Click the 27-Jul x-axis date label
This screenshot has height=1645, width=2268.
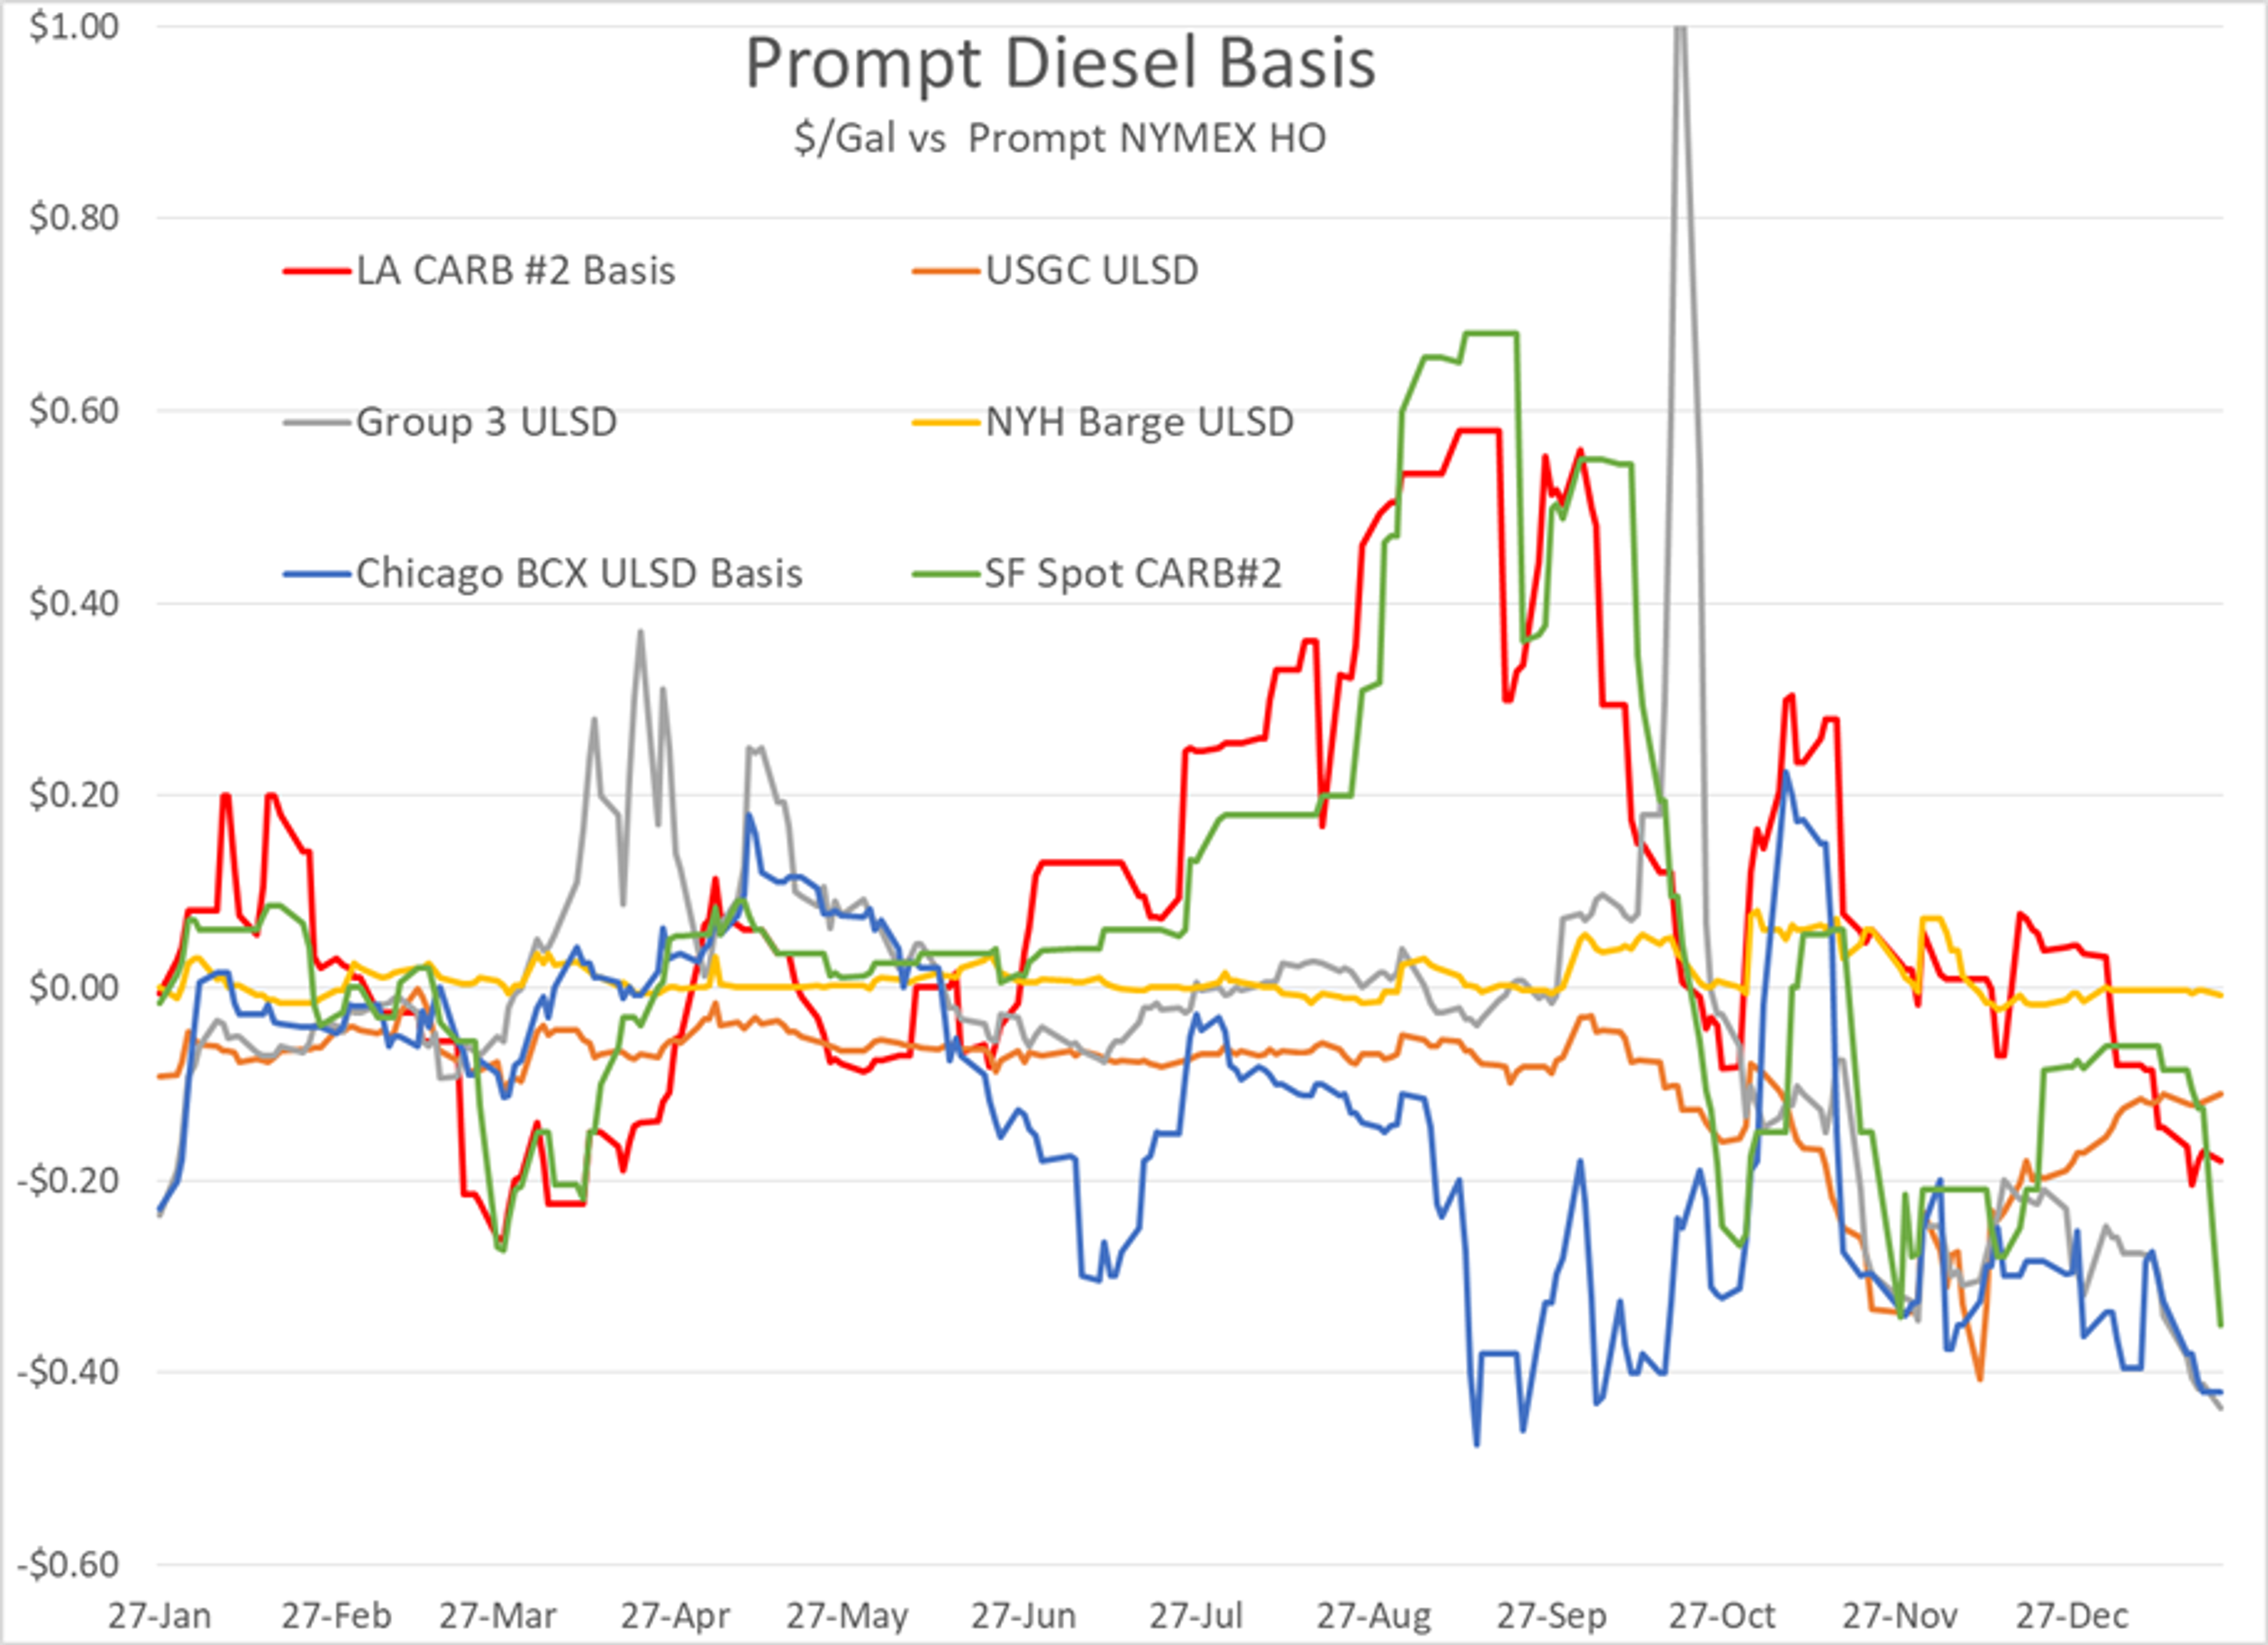(1195, 1615)
